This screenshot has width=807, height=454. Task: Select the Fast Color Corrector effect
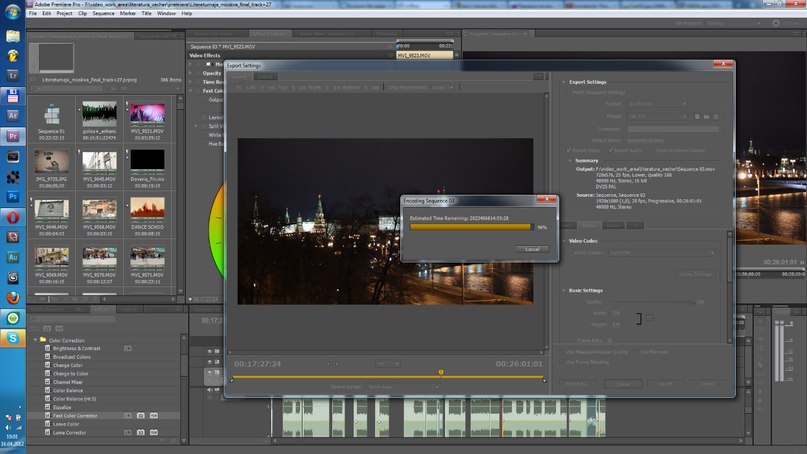74,415
